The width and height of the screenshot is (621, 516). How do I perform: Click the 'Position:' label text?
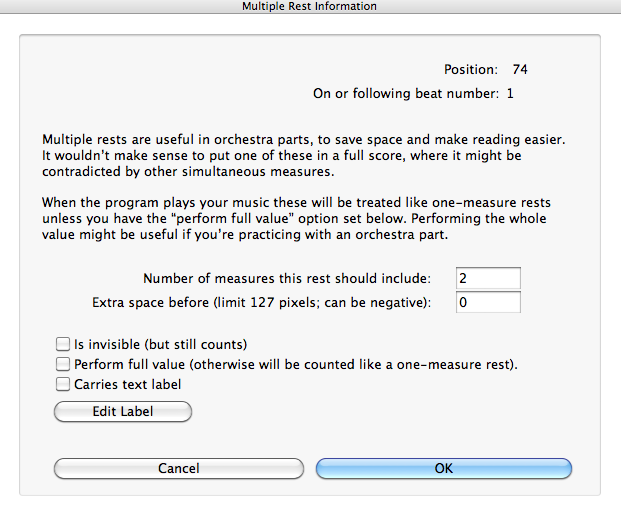pos(471,70)
